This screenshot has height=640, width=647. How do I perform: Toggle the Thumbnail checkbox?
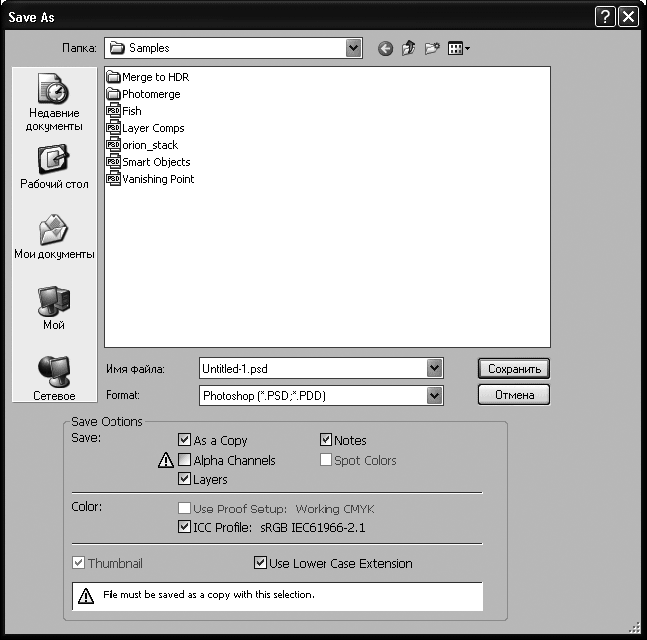pyautogui.click(x=78, y=563)
